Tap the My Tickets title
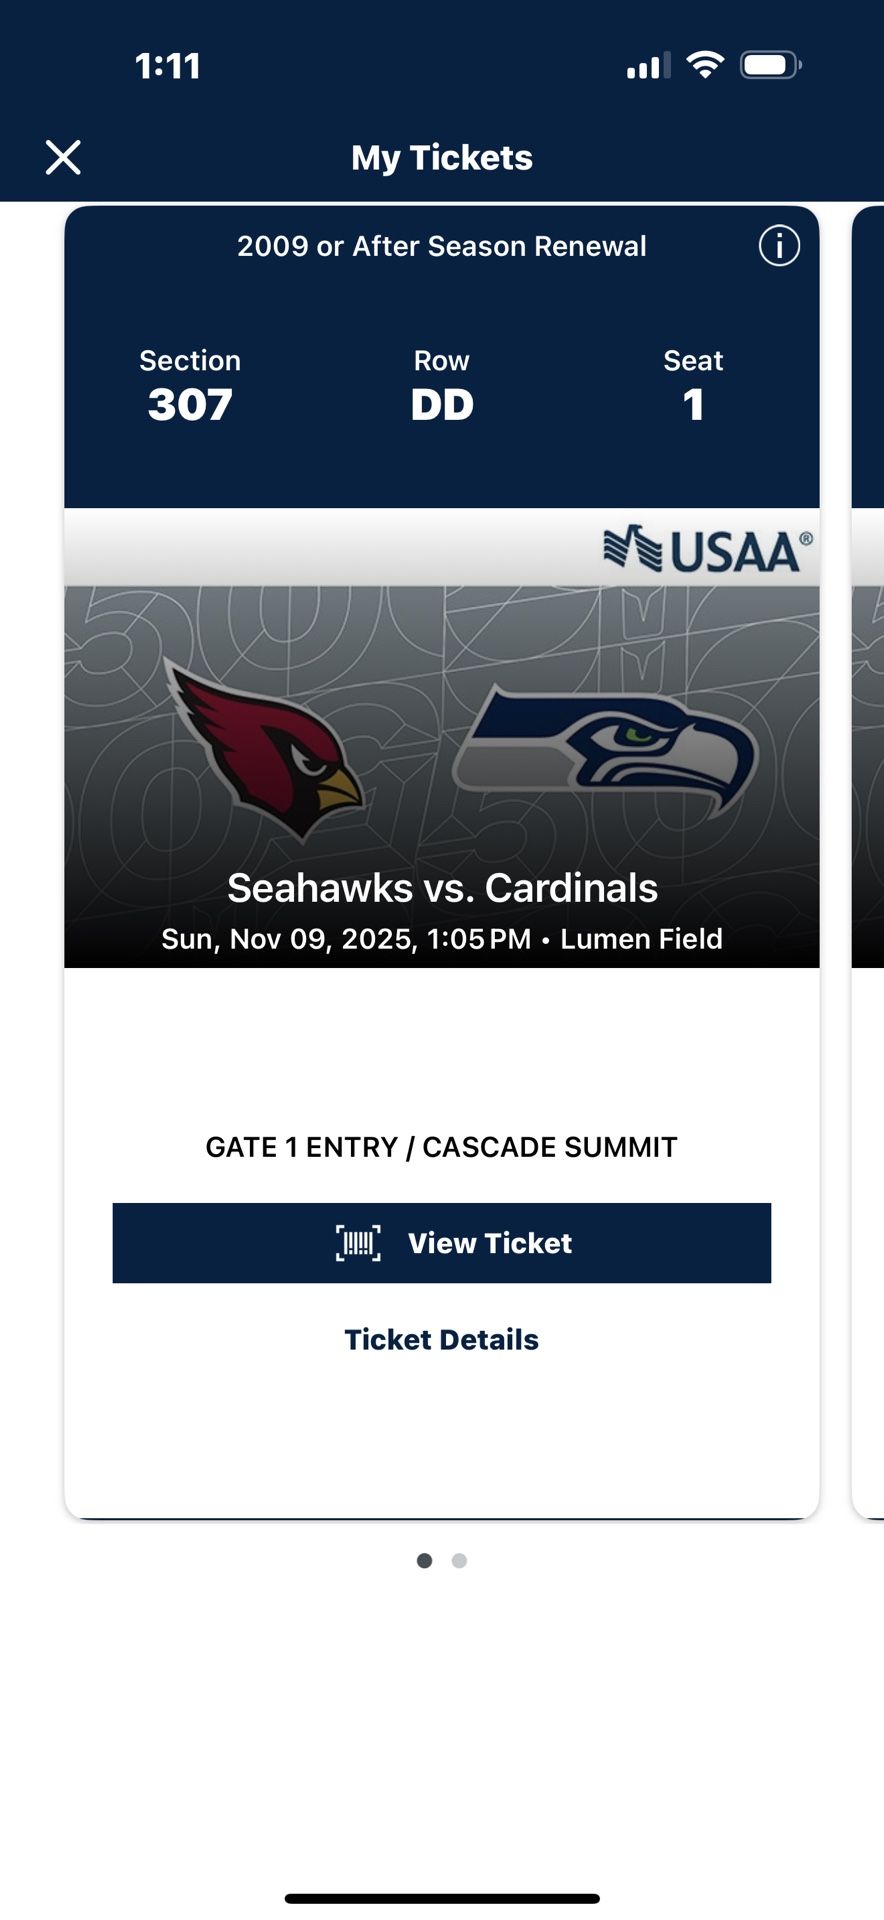The image size is (884, 1920). (x=441, y=157)
